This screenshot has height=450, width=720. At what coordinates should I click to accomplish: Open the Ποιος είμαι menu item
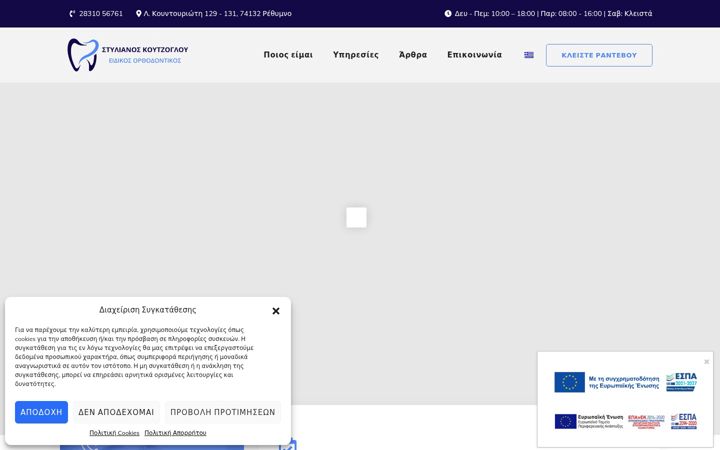pyautogui.click(x=288, y=55)
